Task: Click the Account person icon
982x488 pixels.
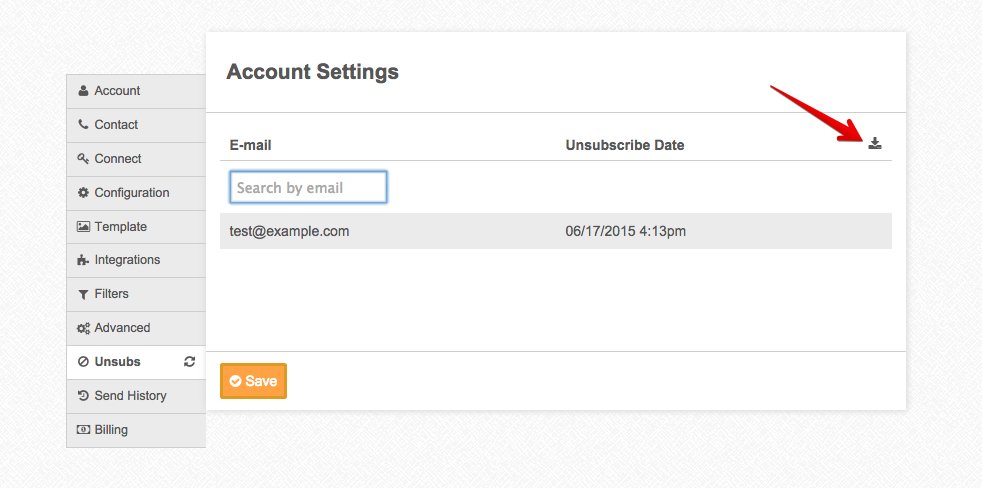Action: [x=83, y=91]
